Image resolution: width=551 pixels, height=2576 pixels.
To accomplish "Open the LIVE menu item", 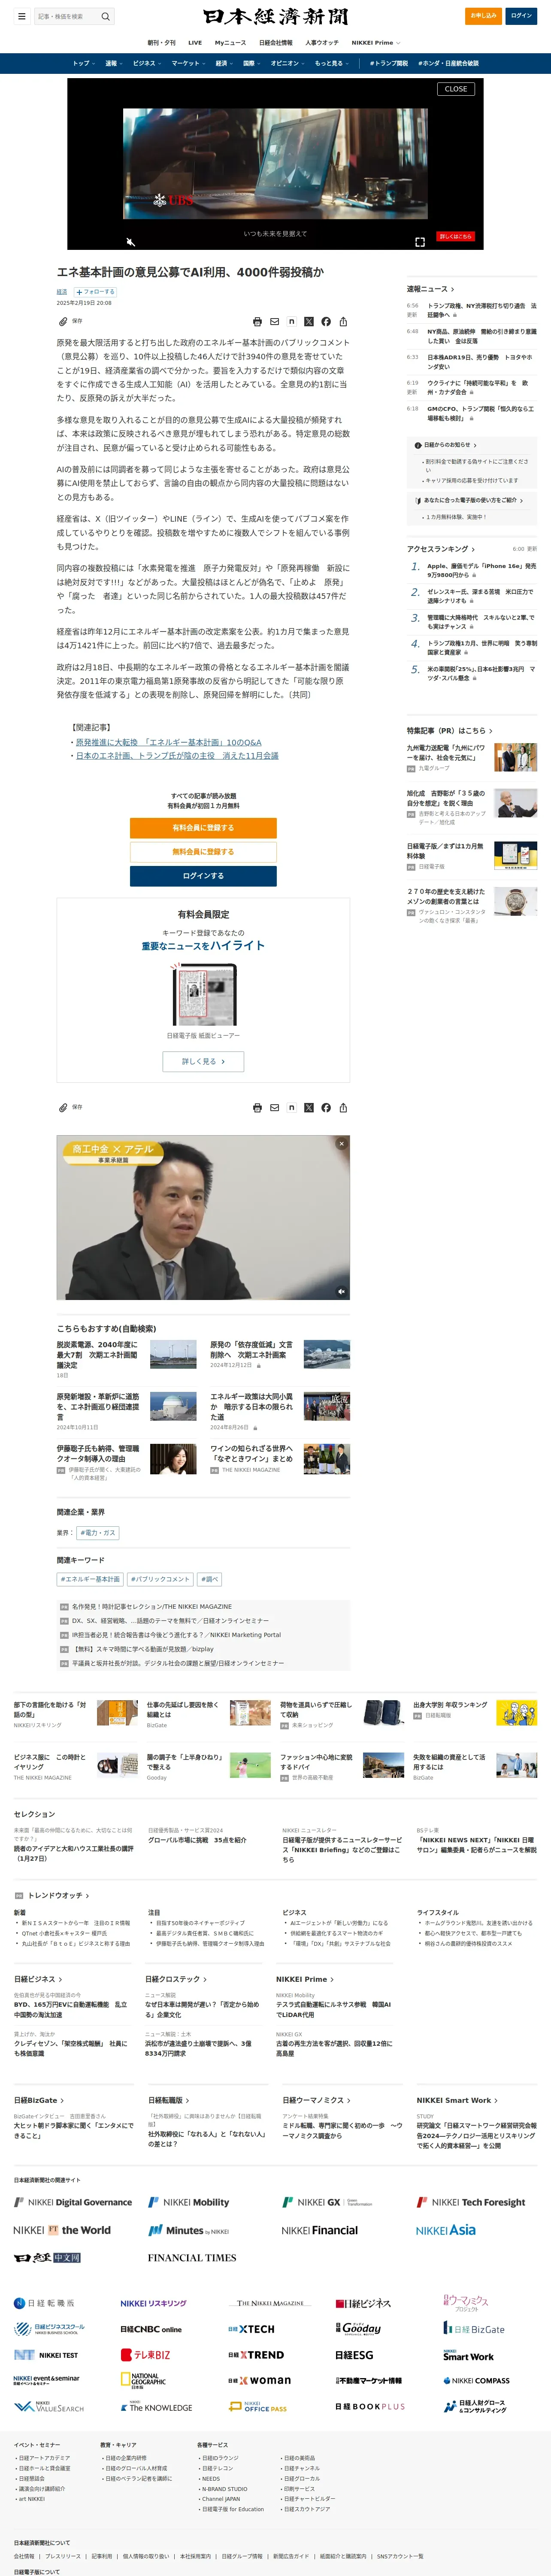I will 195,43.
